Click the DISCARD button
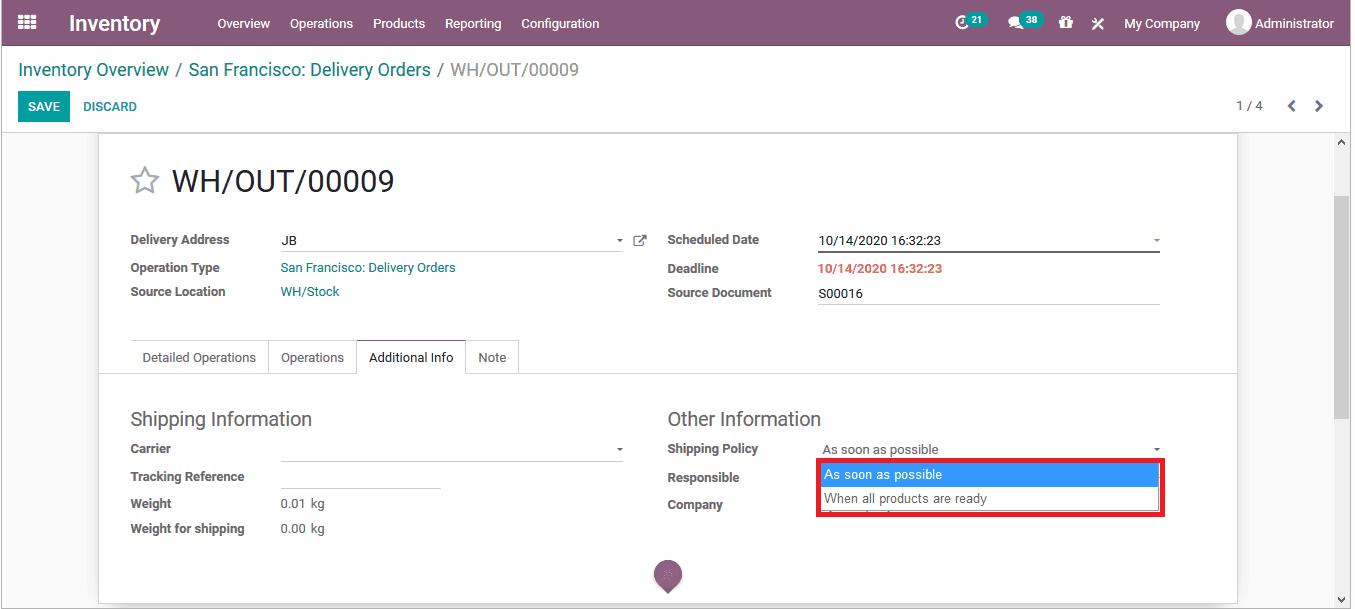This screenshot has width=1355, height=609. click(x=110, y=107)
